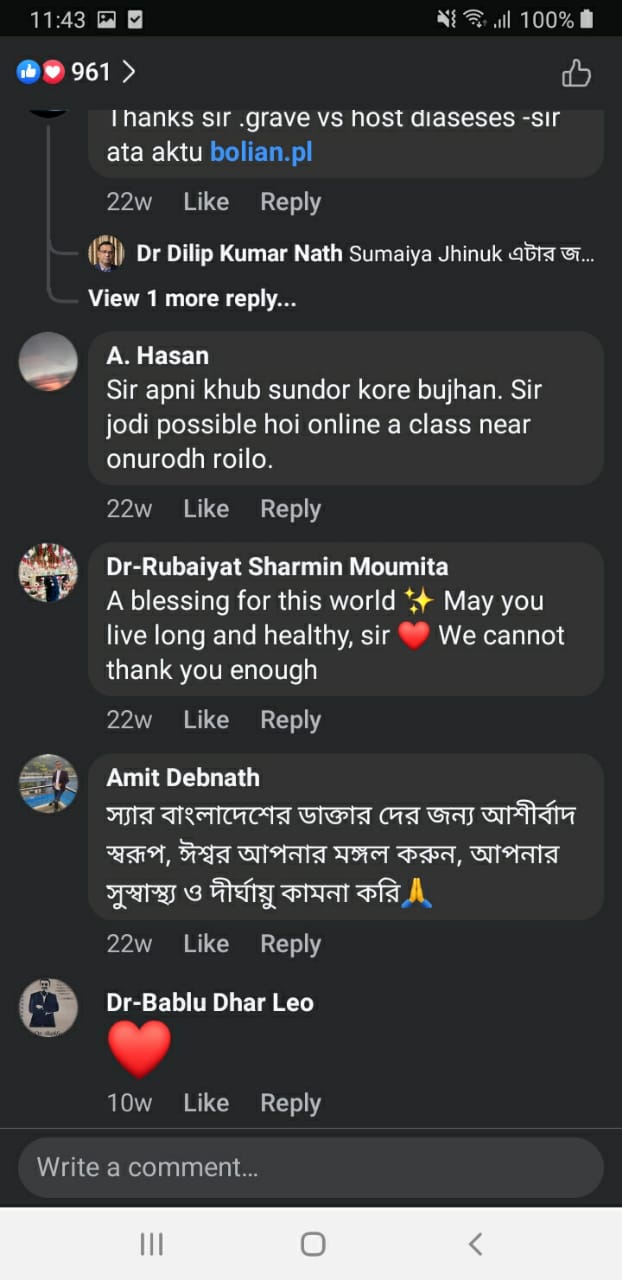Open the reactions list chevron beside 961

click(128, 72)
